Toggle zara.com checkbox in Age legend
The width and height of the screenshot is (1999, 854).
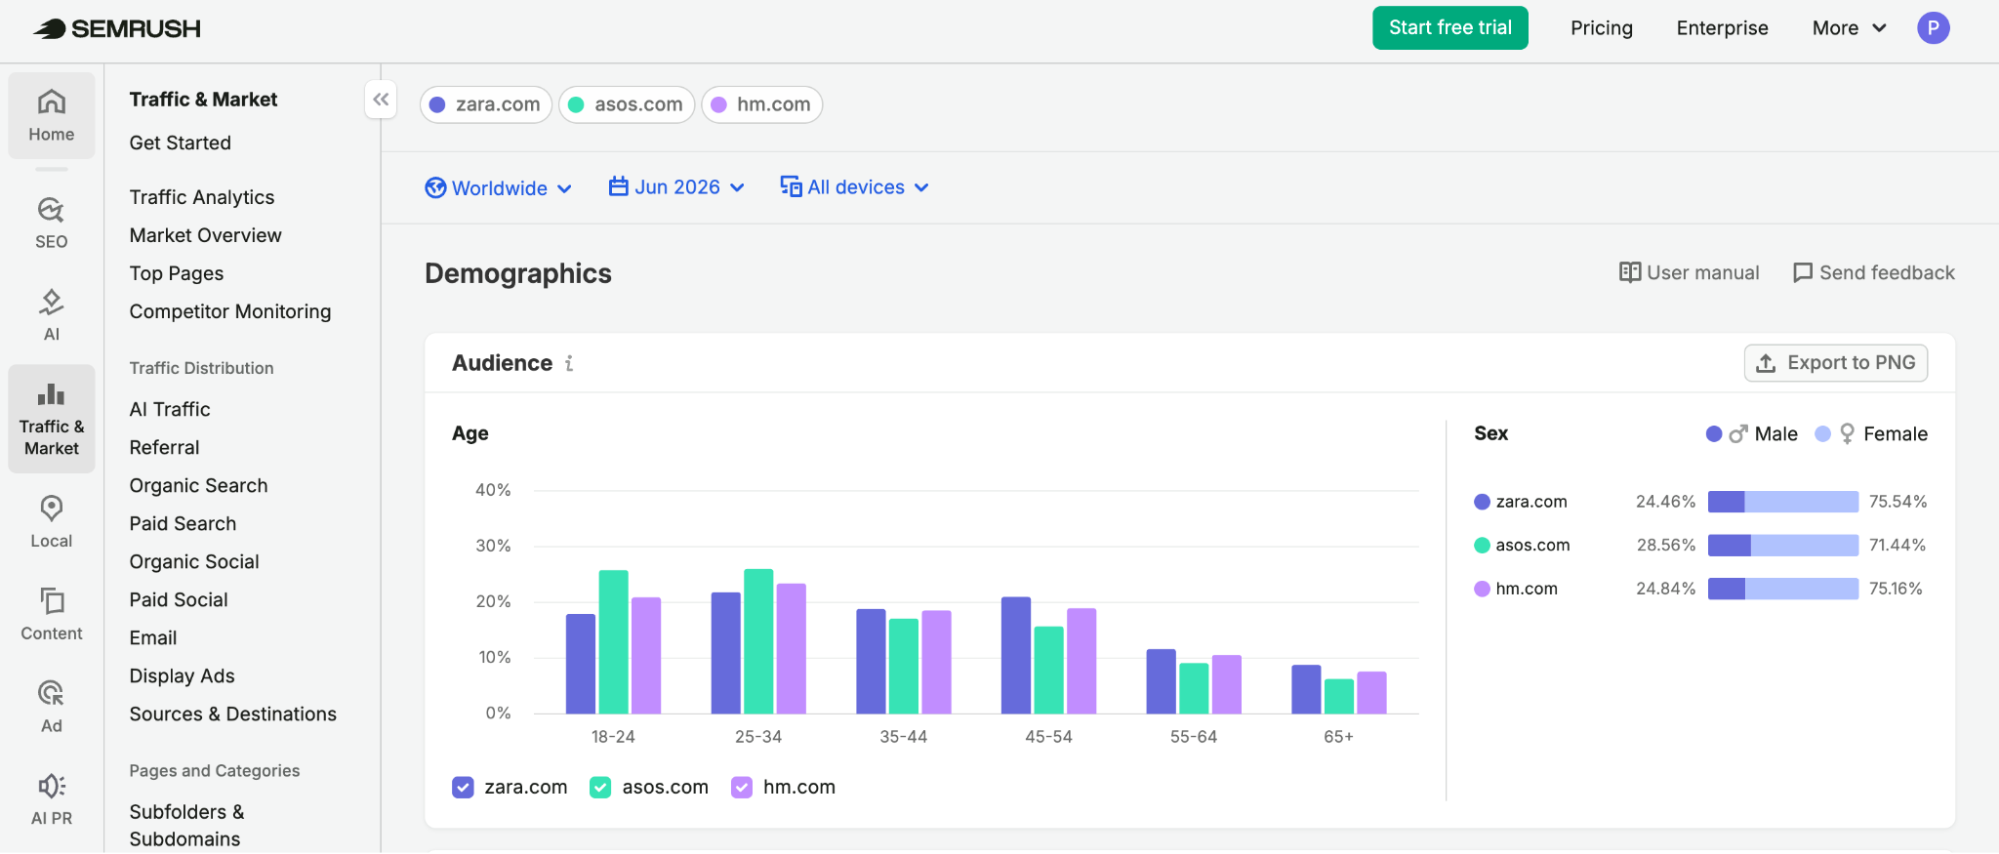463,787
